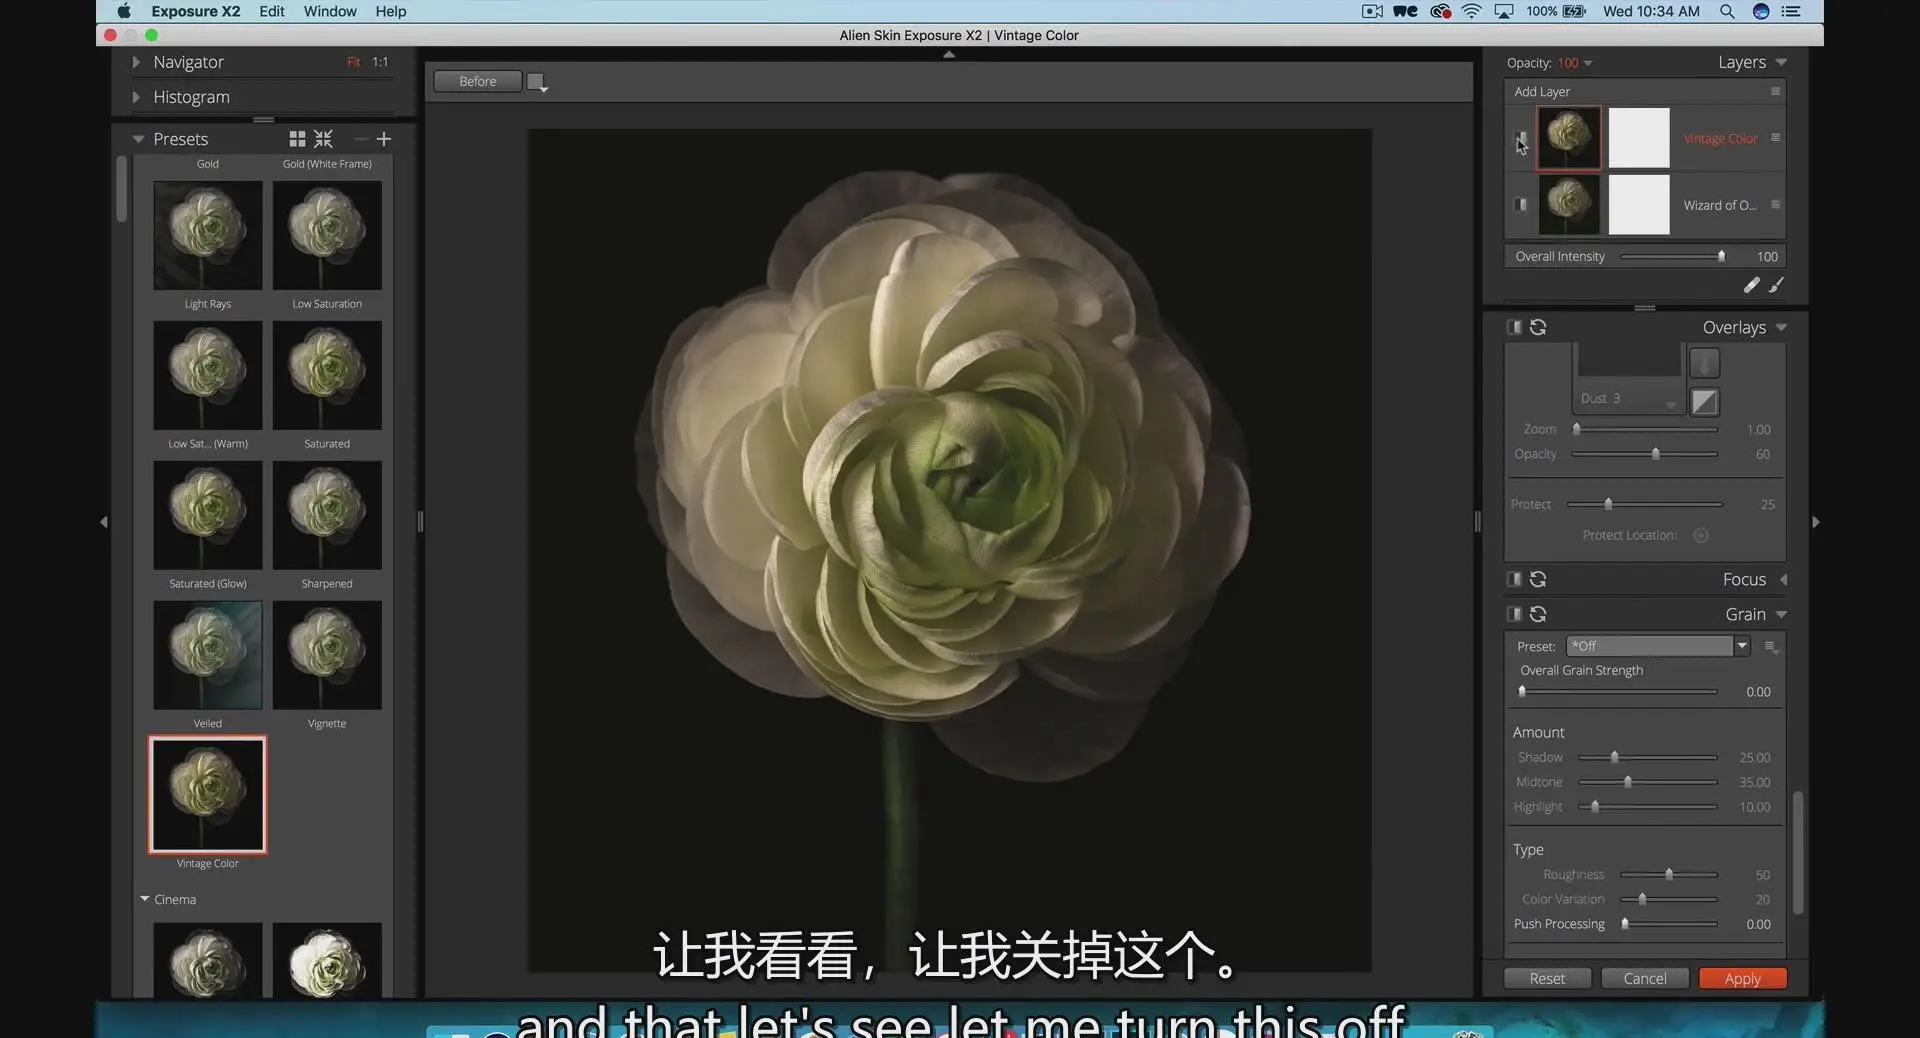Viewport: 1920px width, 1038px height.
Task: Click the Reset button
Action: tap(1547, 978)
